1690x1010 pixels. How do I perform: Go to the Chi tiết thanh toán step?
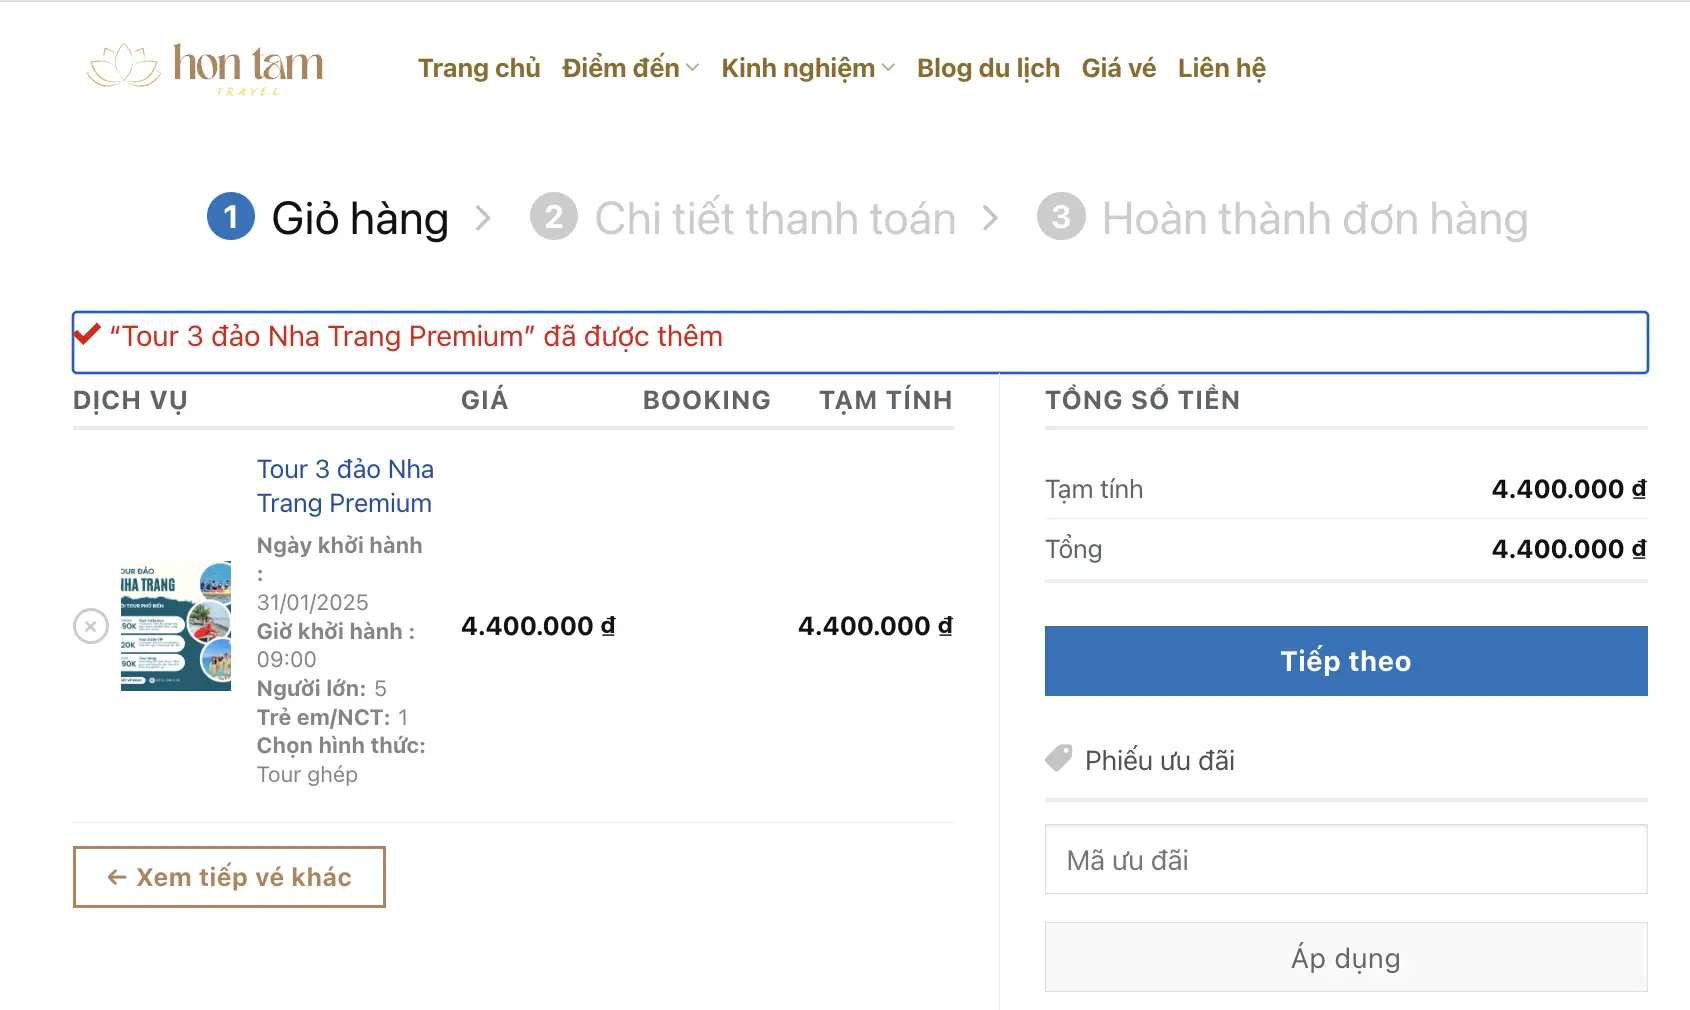[775, 219]
